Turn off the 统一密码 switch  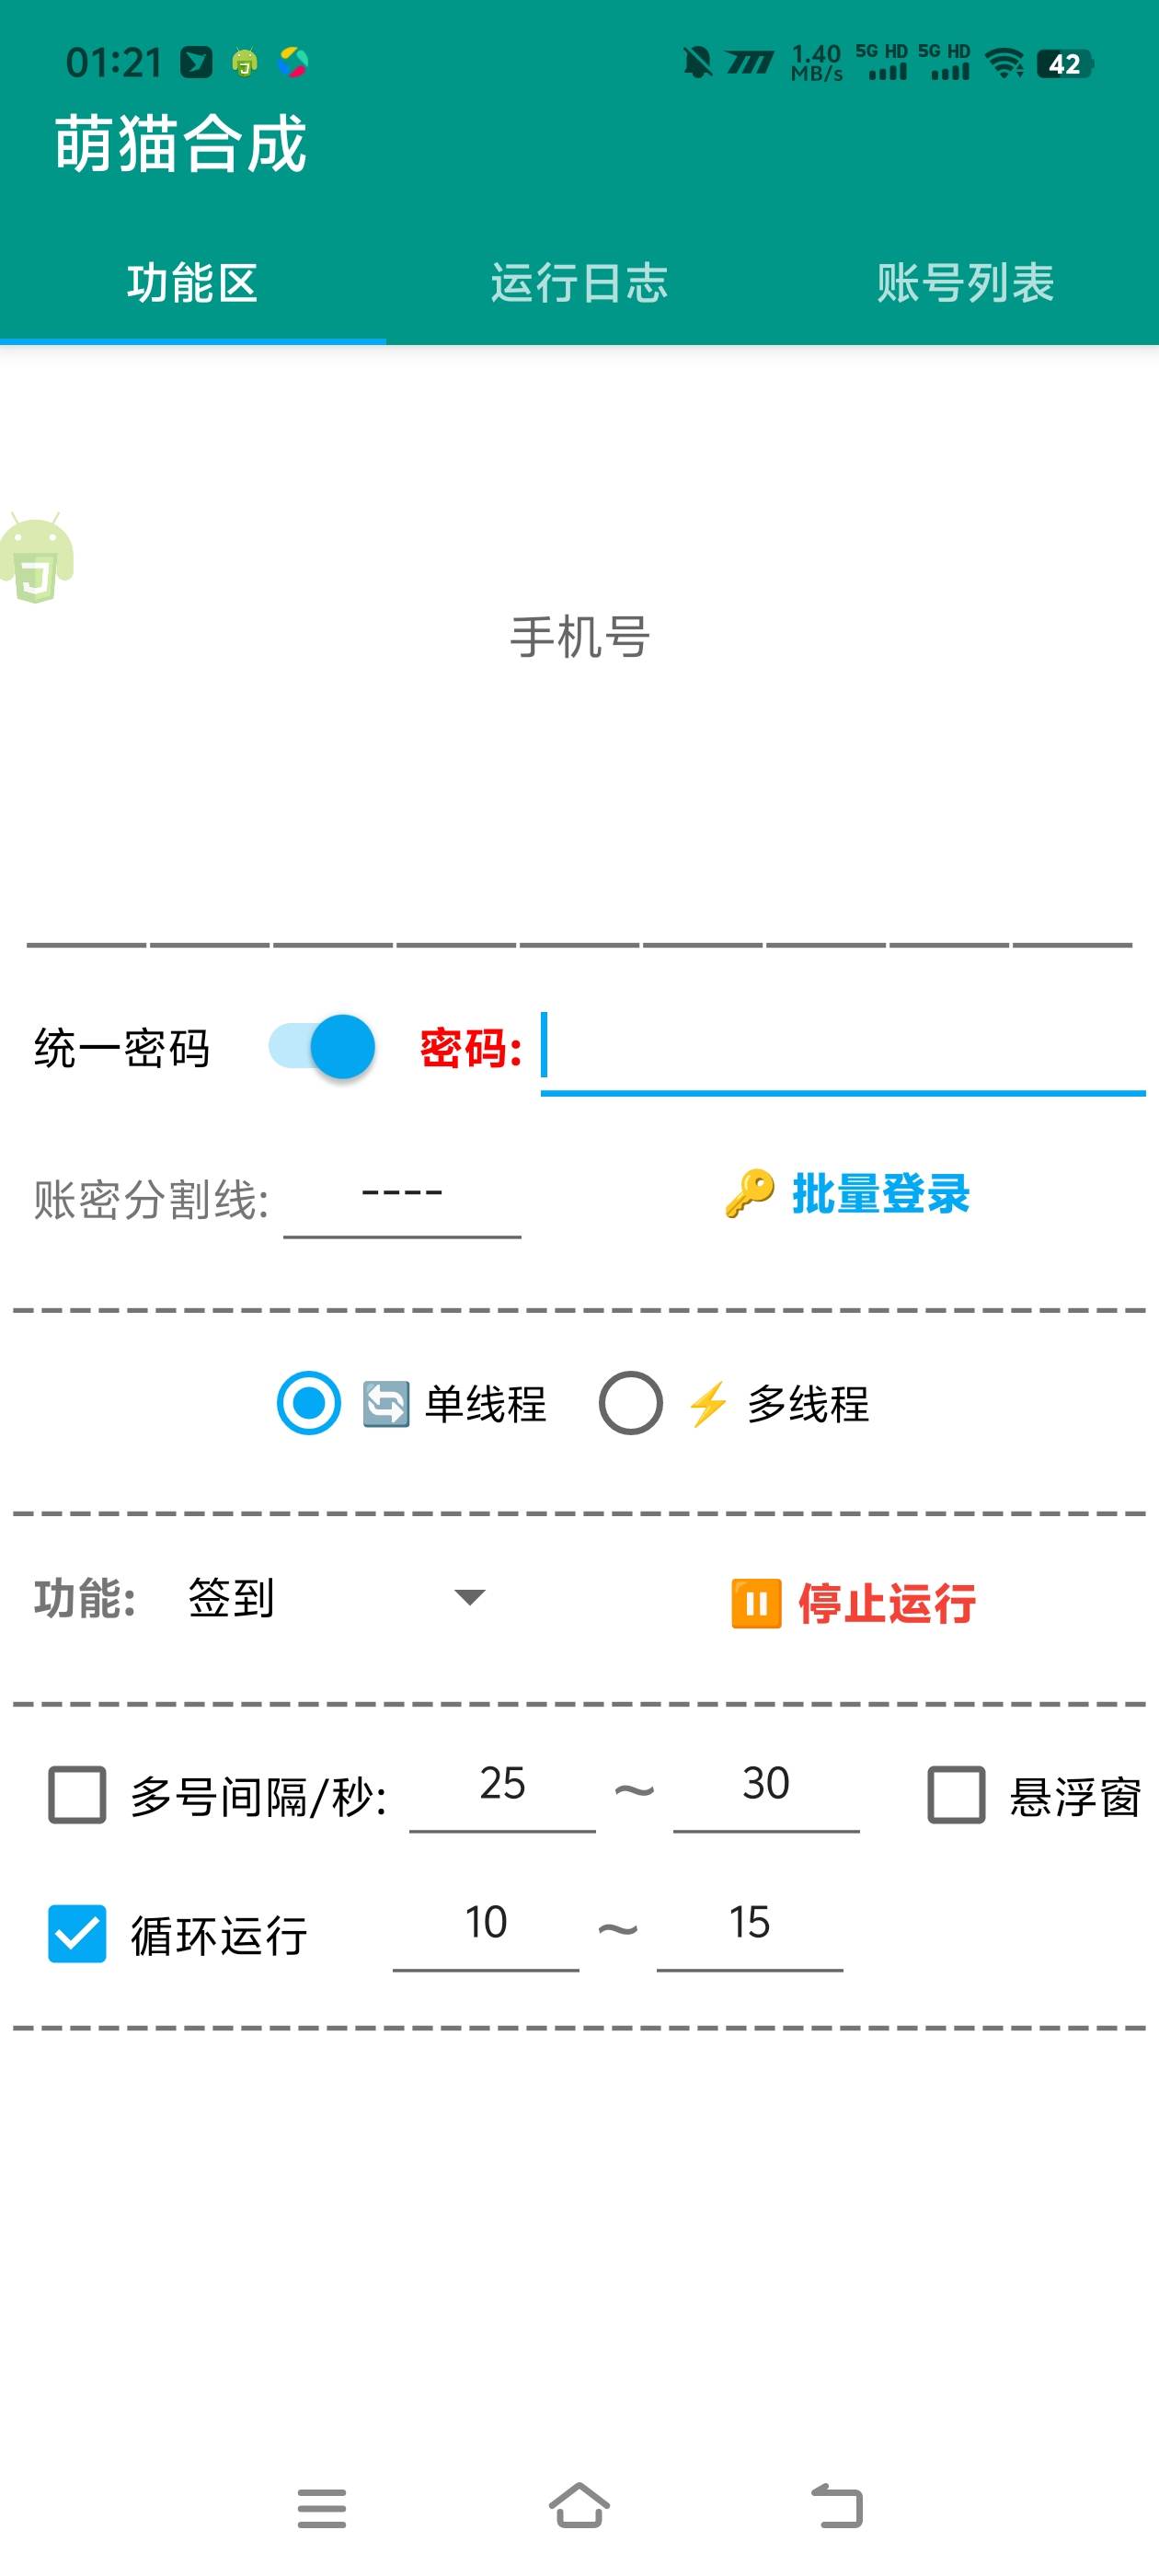click(321, 1045)
